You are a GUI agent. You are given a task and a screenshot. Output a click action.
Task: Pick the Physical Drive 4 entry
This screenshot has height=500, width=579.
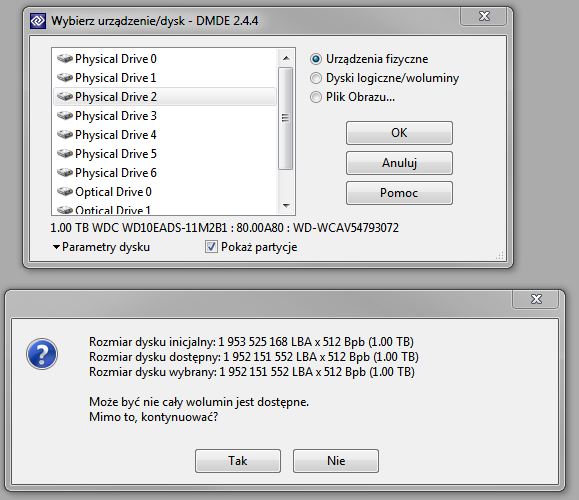pos(165,135)
